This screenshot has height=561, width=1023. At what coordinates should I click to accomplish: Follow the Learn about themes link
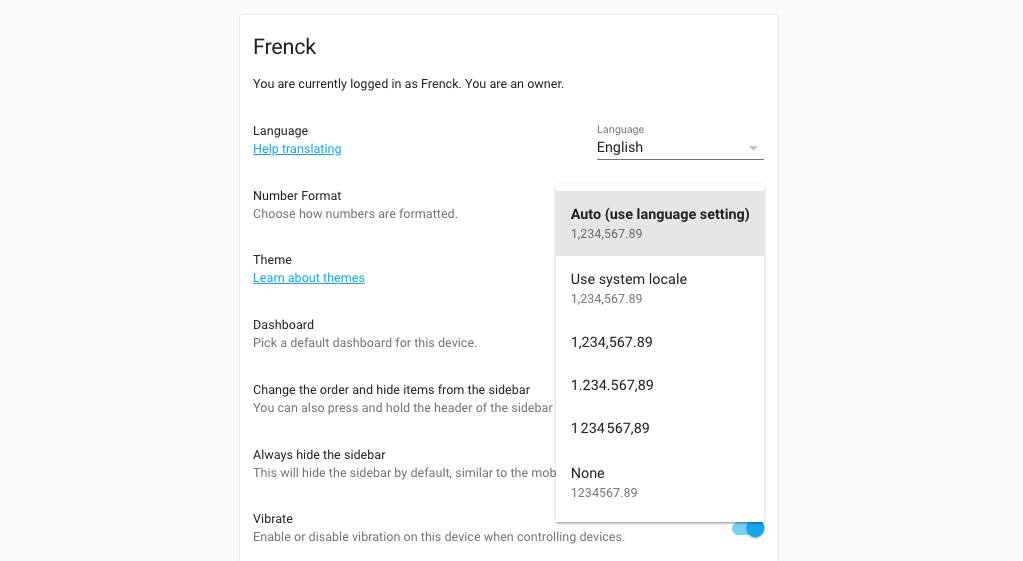click(x=308, y=278)
